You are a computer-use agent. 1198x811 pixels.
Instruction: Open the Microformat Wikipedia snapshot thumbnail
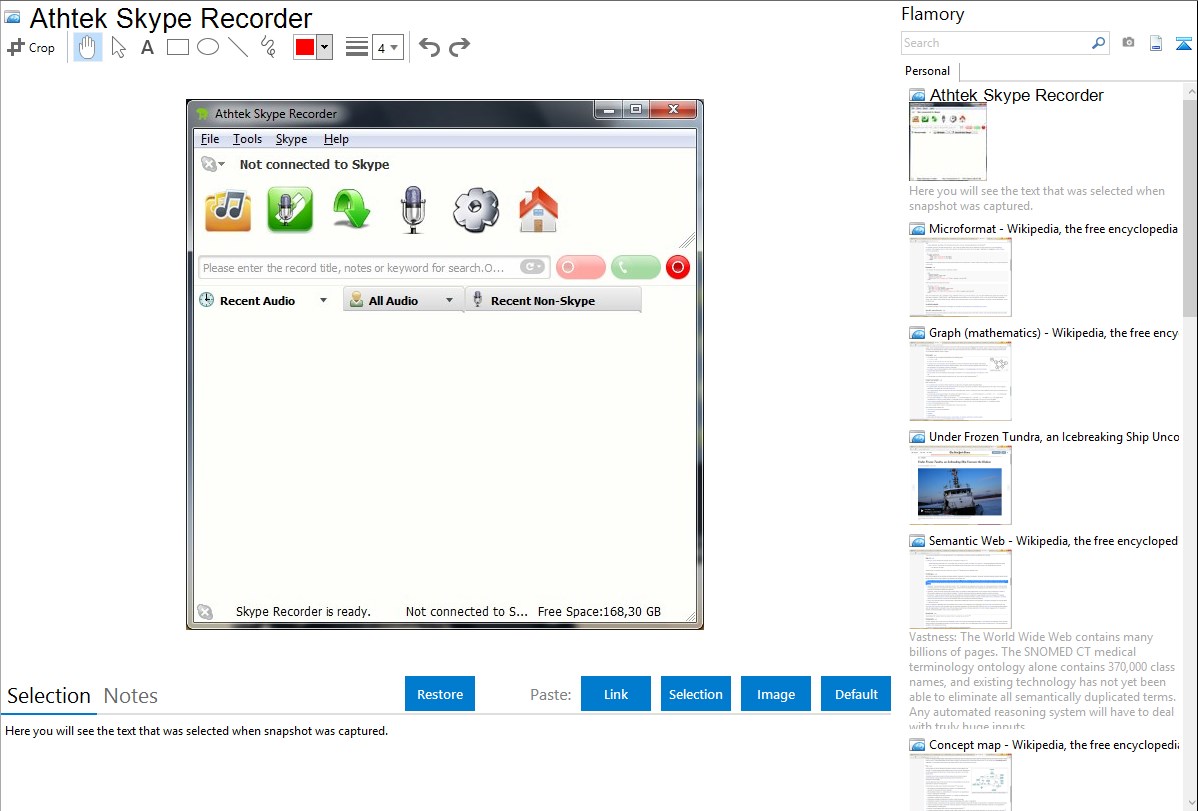(x=960, y=277)
